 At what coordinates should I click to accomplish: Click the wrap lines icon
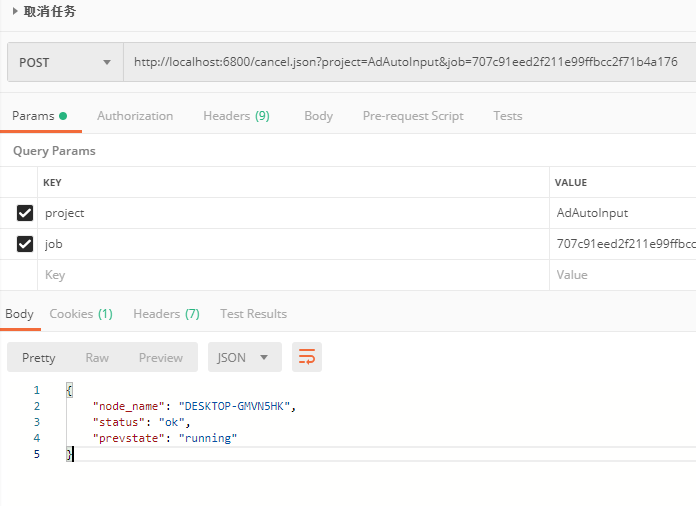click(307, 357)
